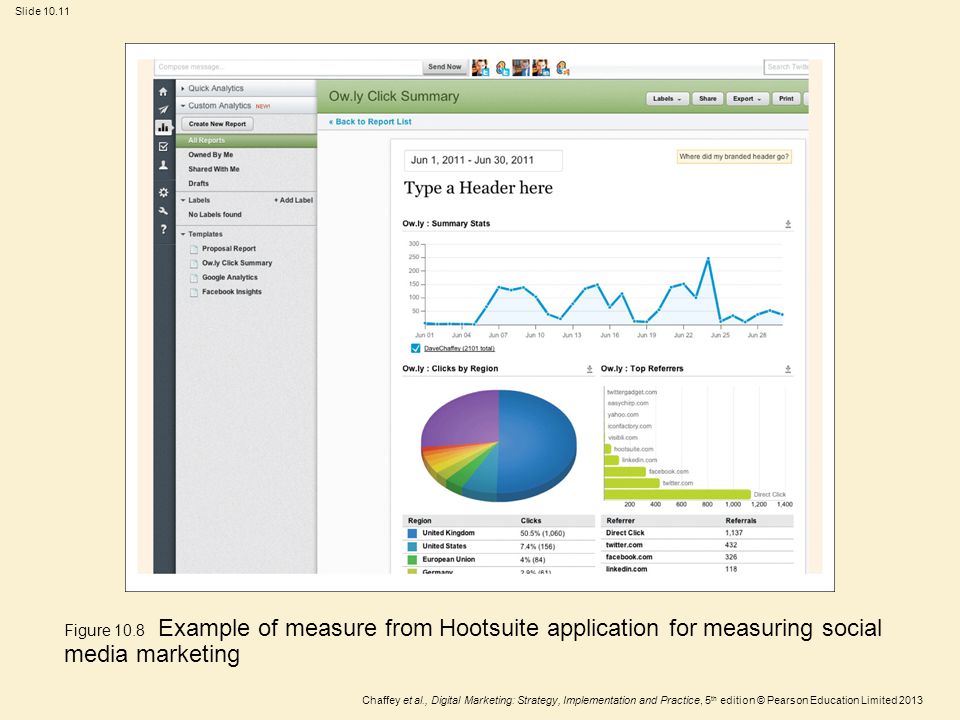The height and width of the screenshot is (720, 960).
Task: Click 'hootsuite.com' label in referrers chart
Action: point(633,449)
